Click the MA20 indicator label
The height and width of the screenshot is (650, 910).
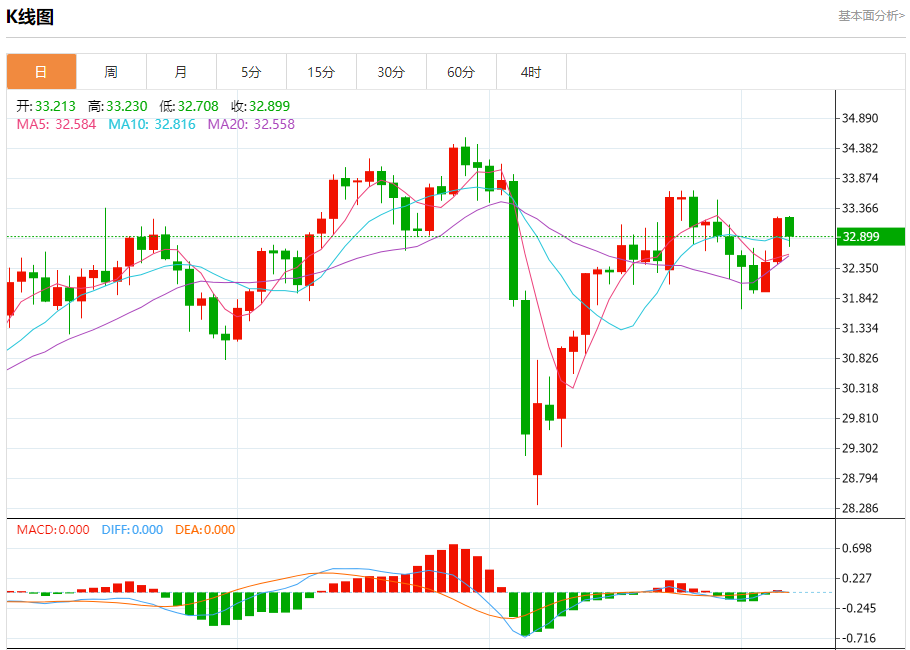tap(251, 124)
